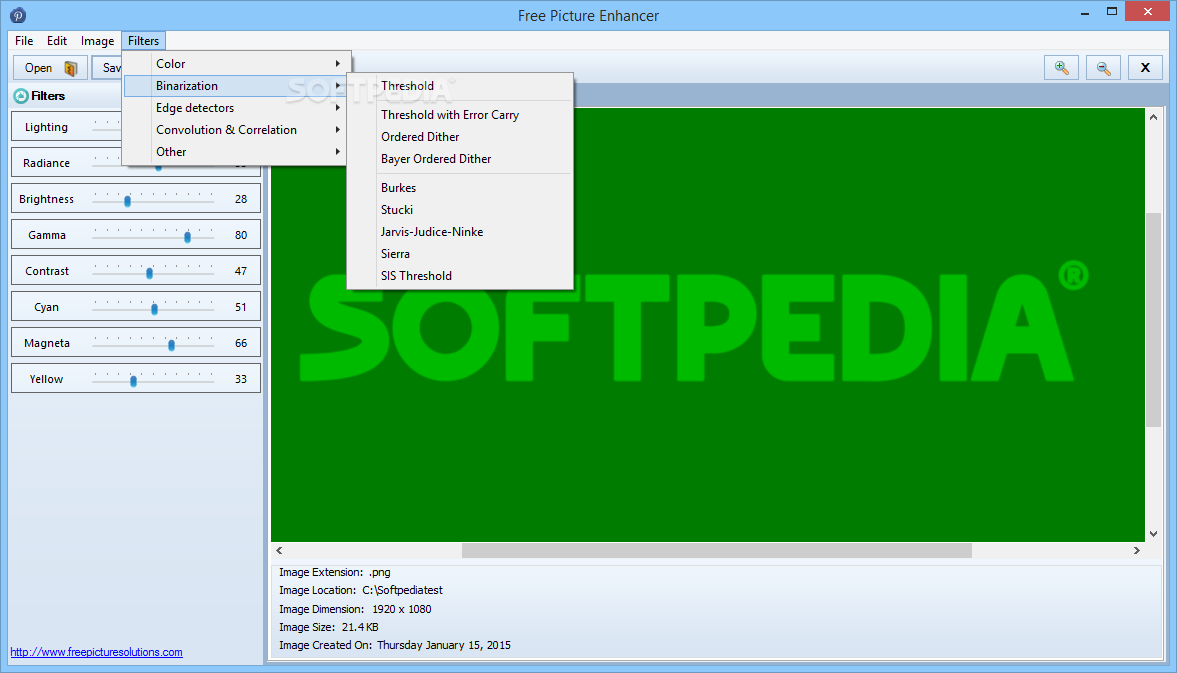This screenshot has height=673, width=1177.
Task: Click the horizontal scrollbar thumb
Action: pyautogui.click(x=717, y=550)
